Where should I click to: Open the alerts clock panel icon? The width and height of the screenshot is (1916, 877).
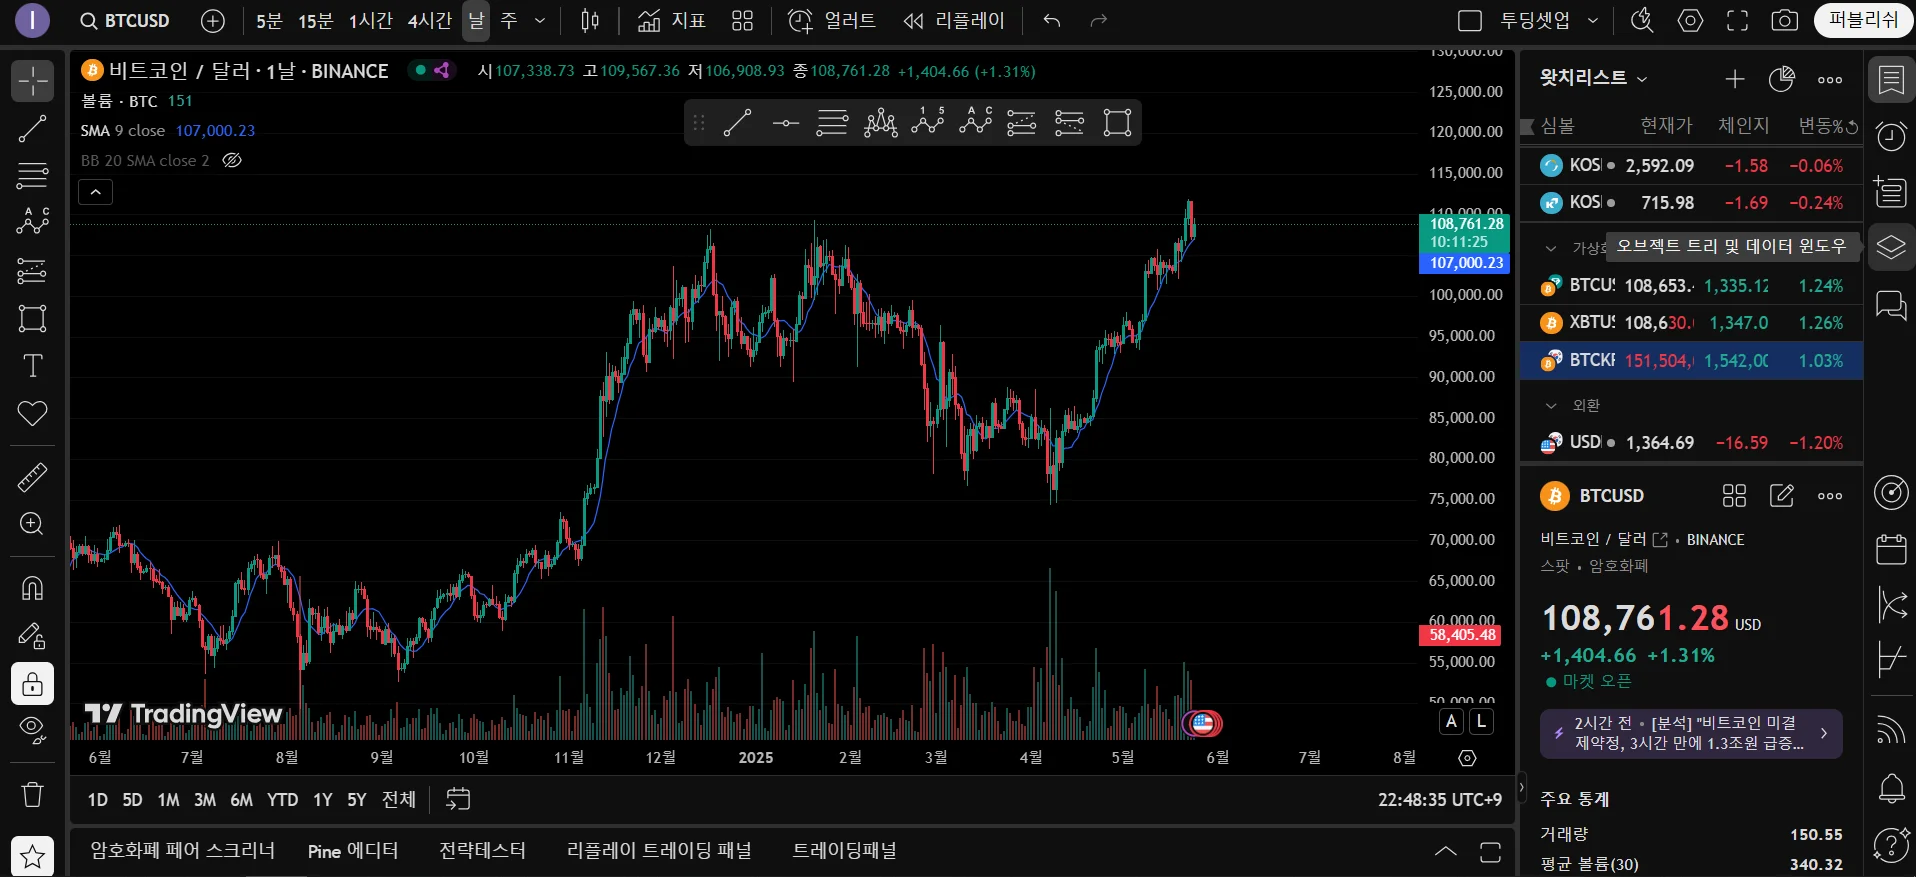tap(1891, 136)
